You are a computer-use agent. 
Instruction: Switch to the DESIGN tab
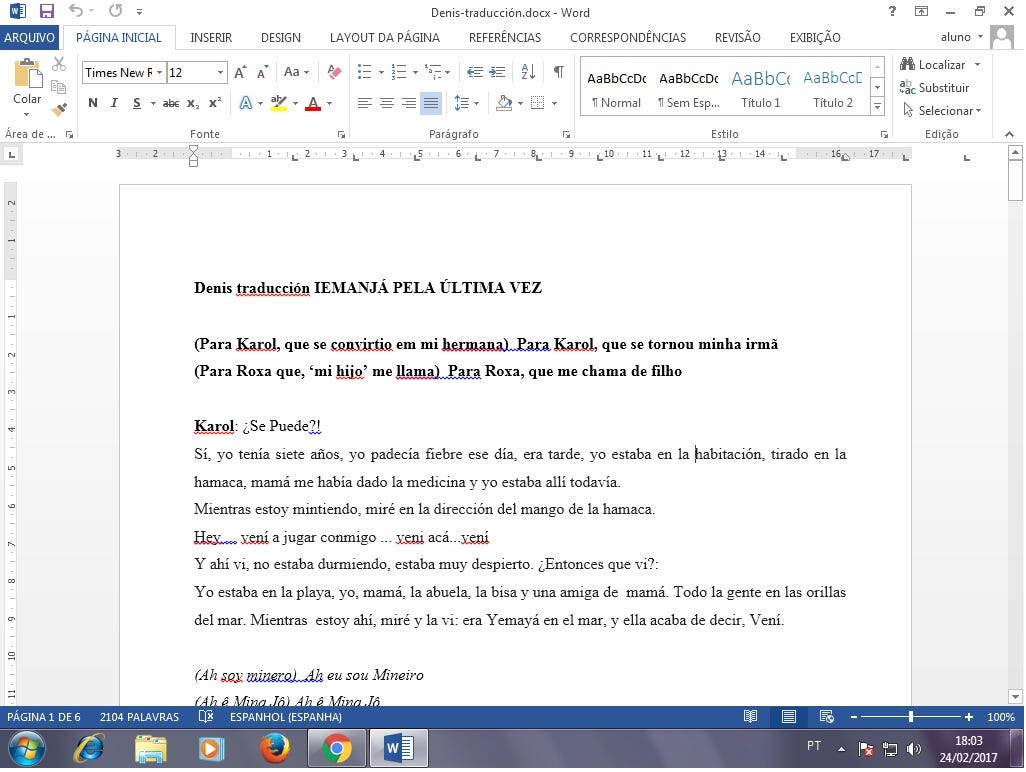[x=281, y=37]
